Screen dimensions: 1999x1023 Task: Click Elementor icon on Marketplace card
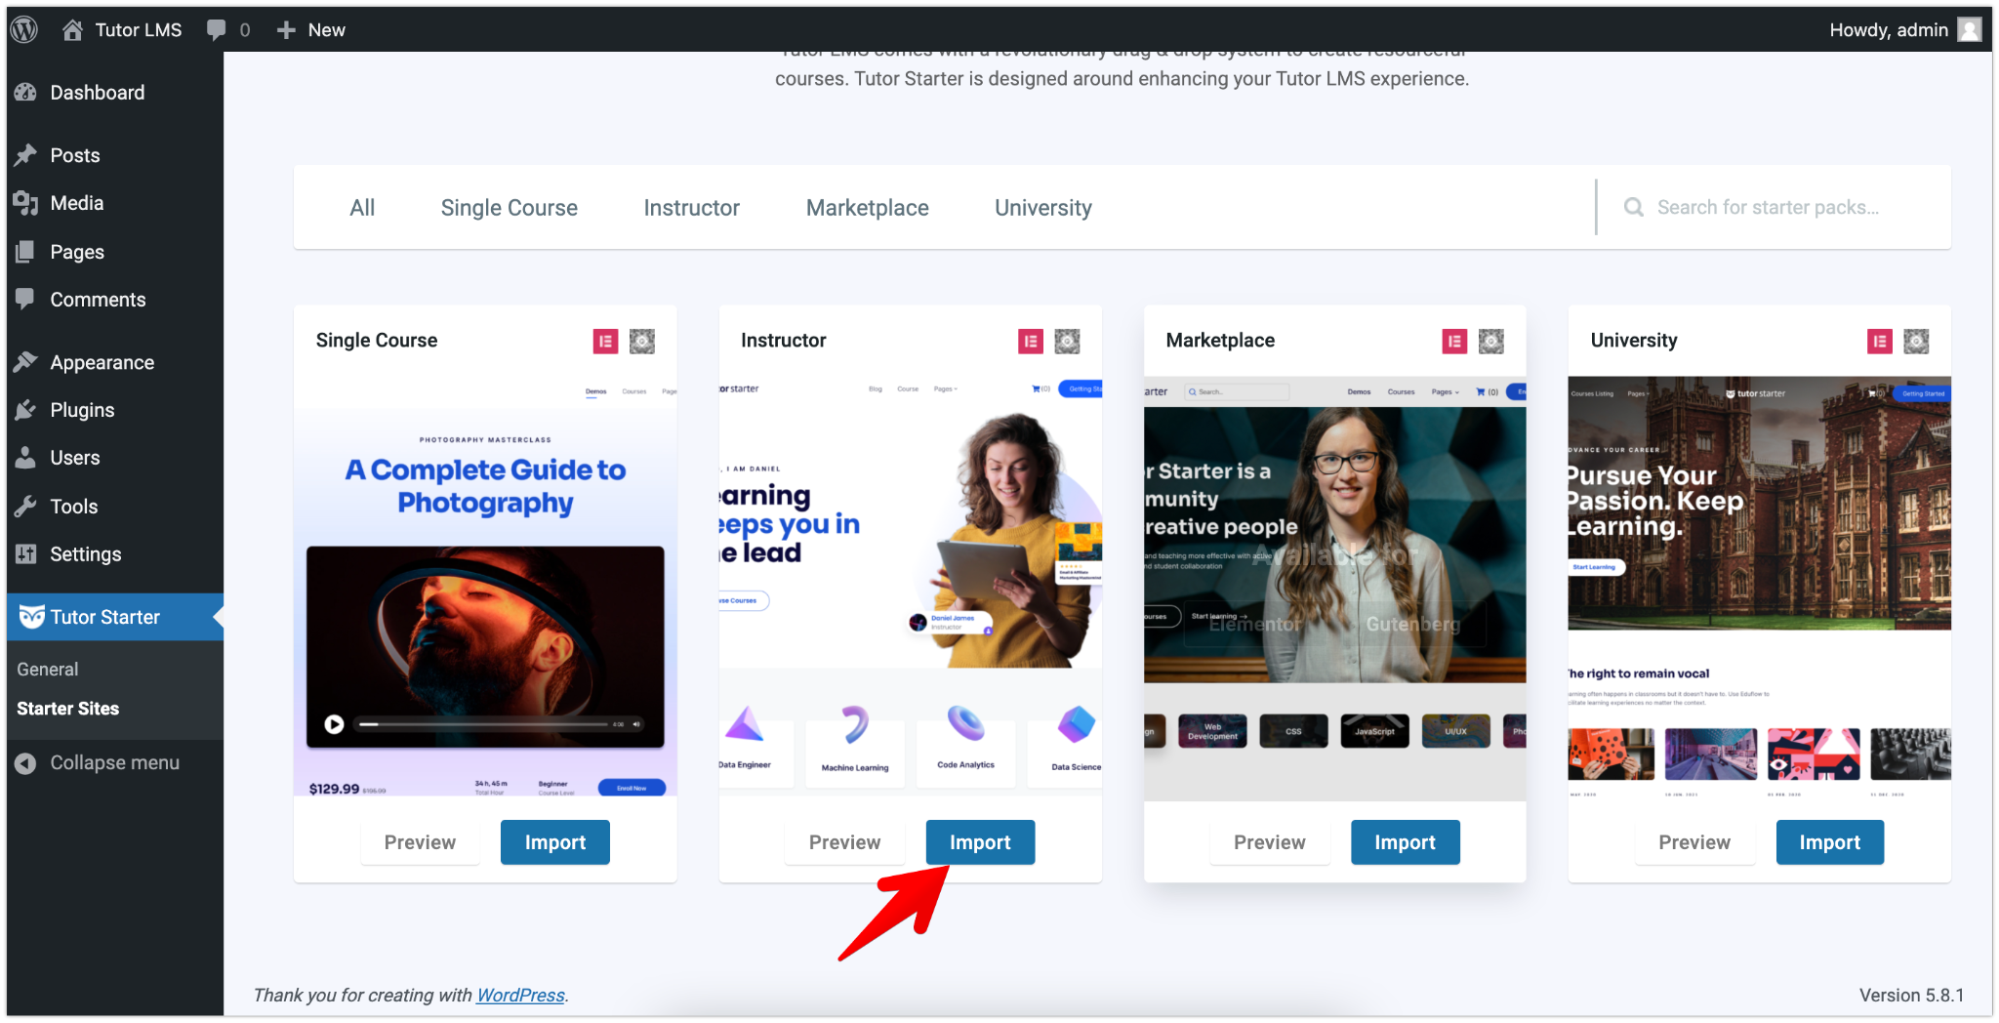point(1455,342)
